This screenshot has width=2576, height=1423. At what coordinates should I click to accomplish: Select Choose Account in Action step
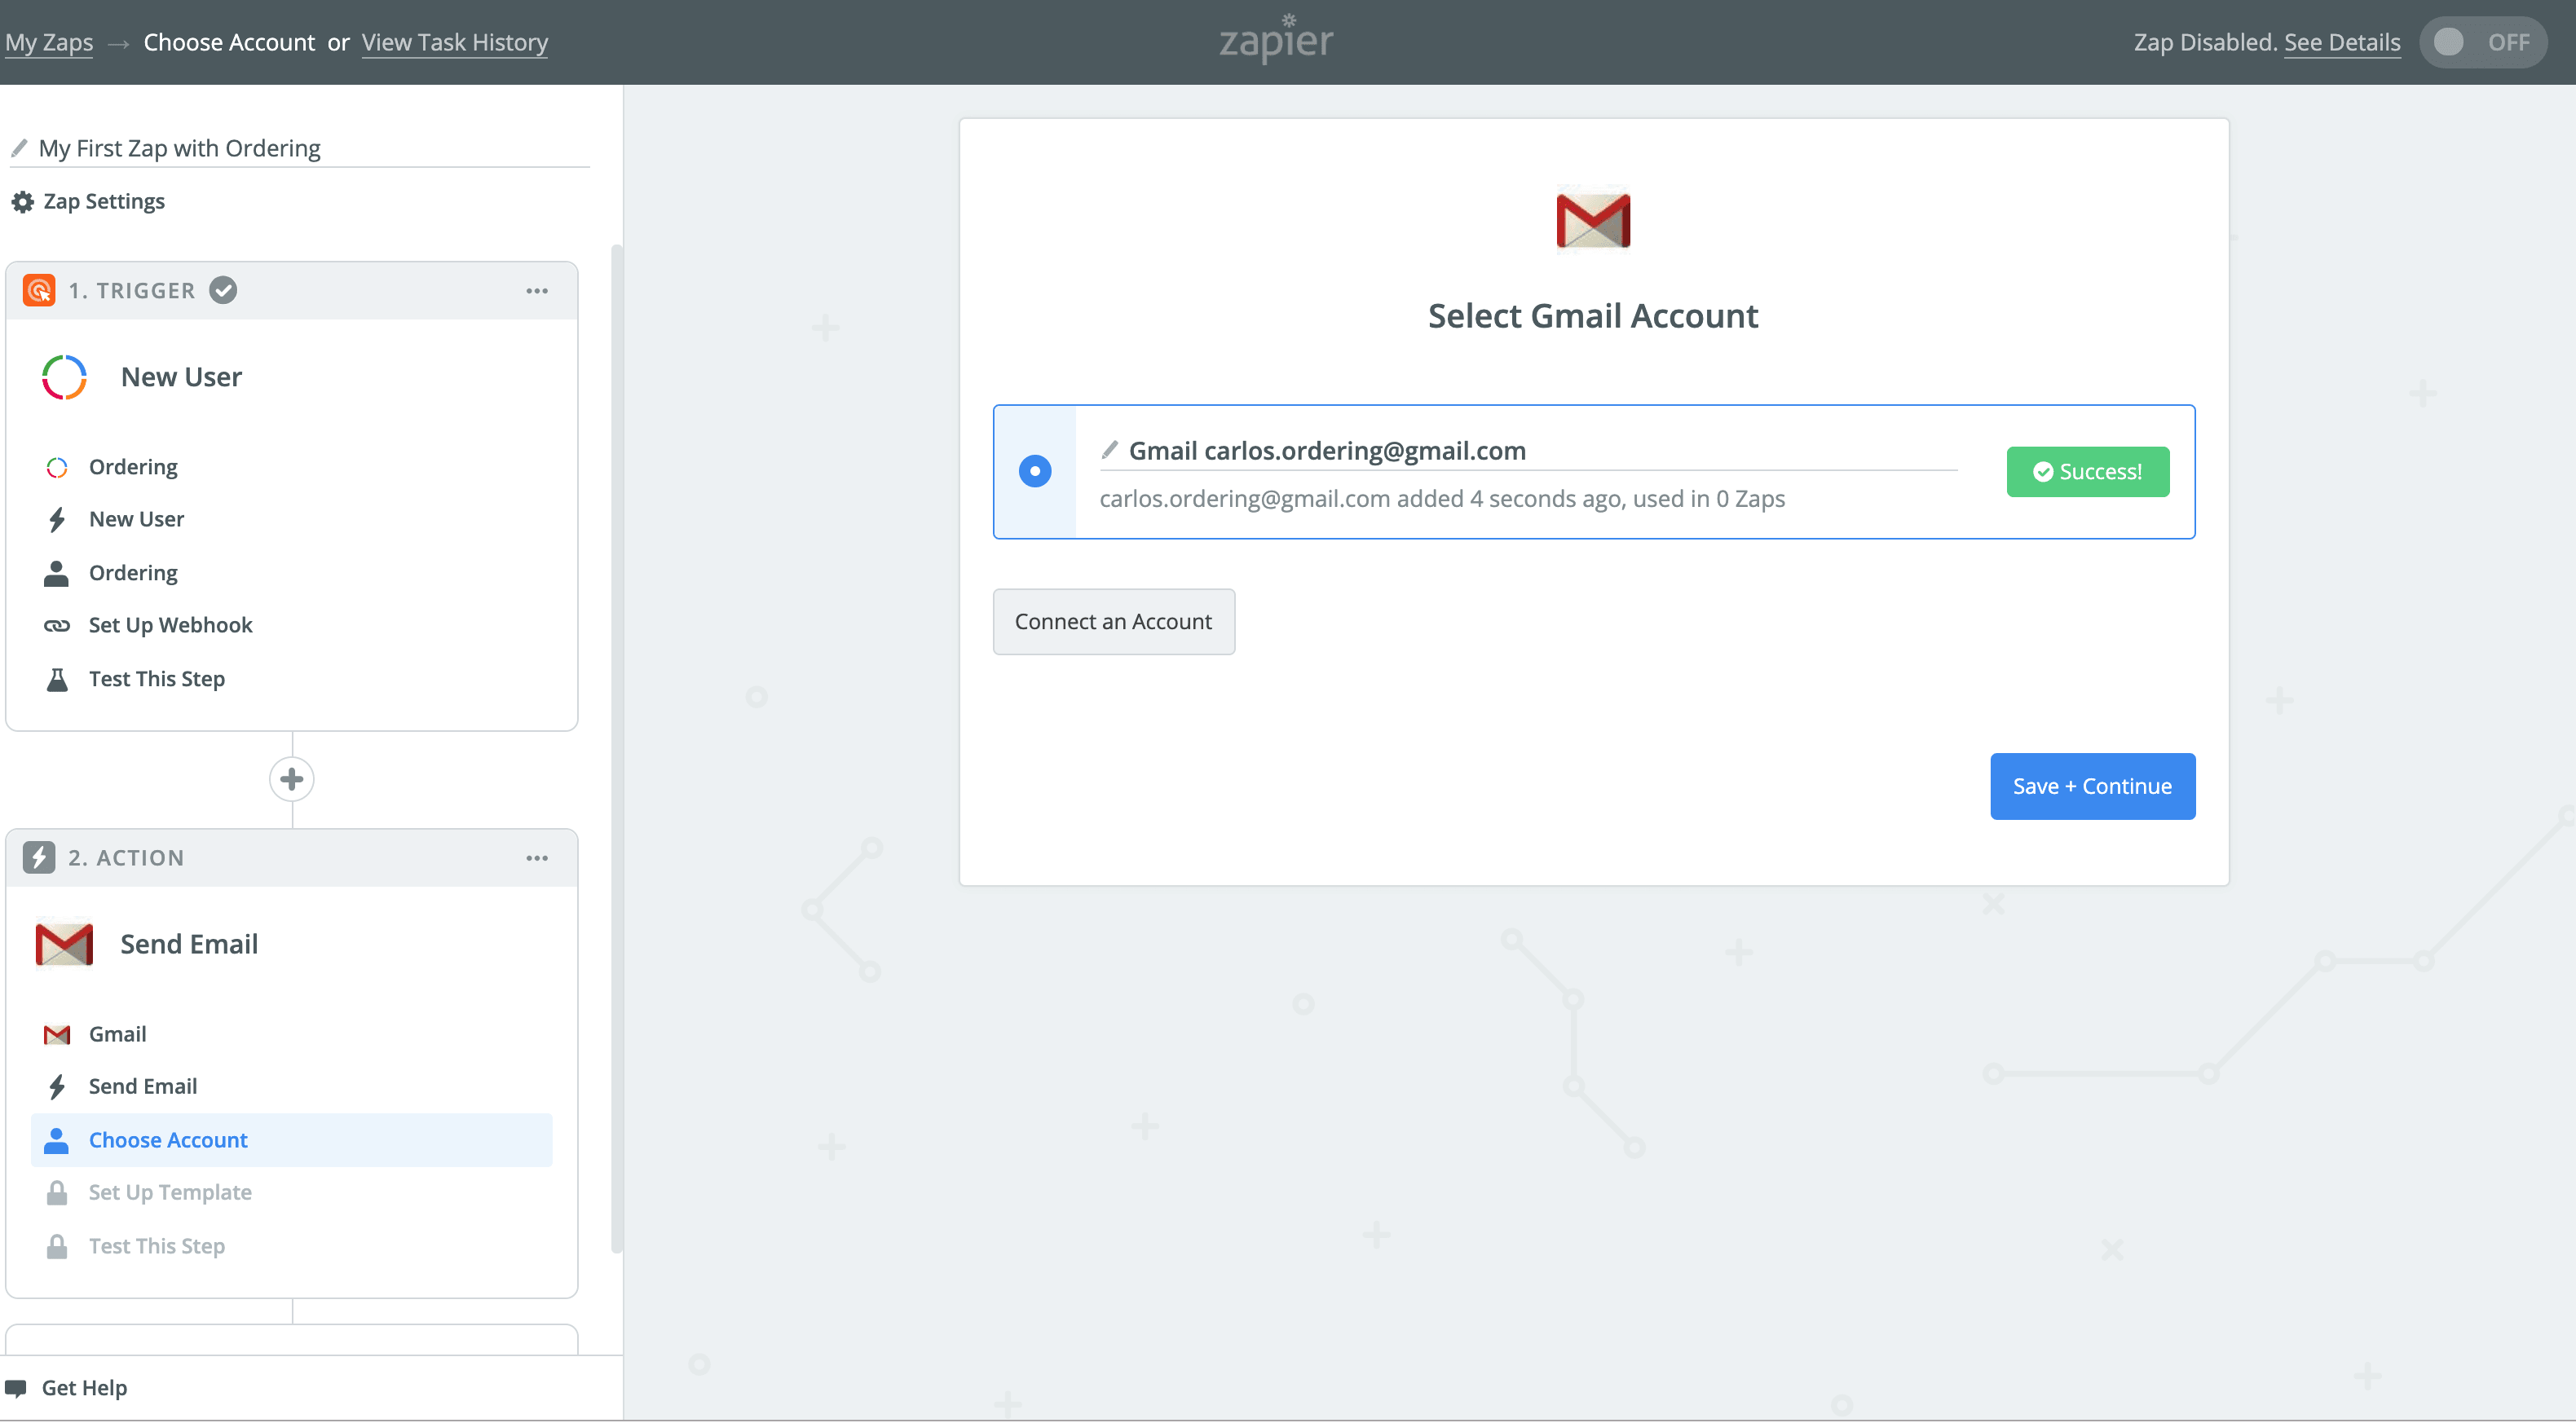tap(168, 1140)
